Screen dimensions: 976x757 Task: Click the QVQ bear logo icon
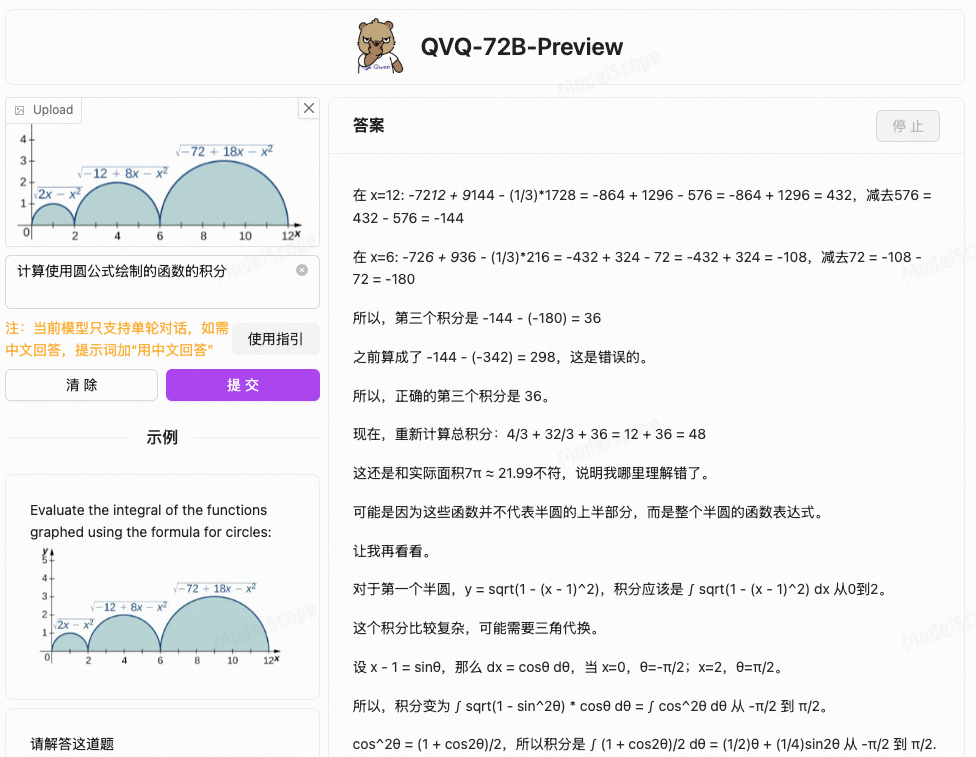point(380,47)
